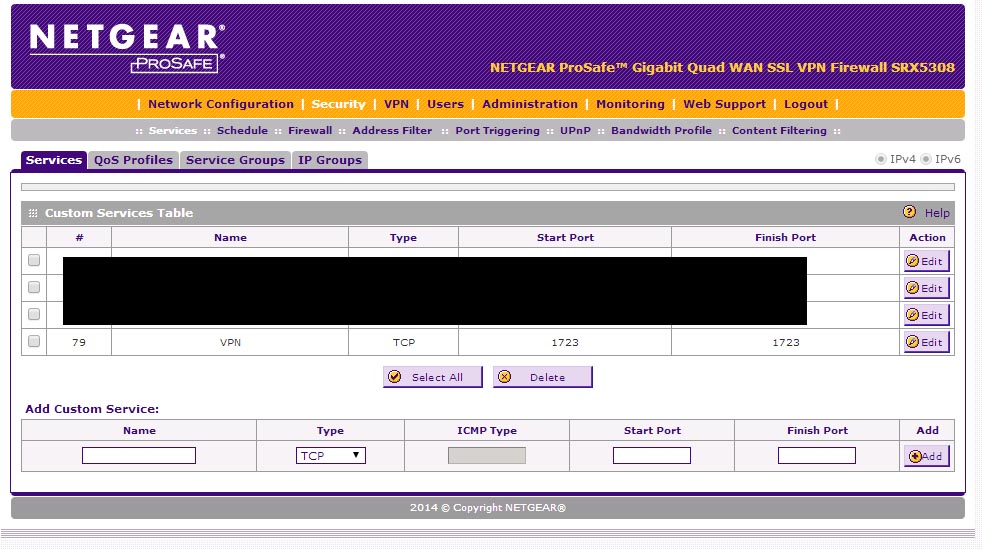The height and width of the screenshot is (550, 982).
Task: Click the Help question mark icon
Action: click(909, 212)
